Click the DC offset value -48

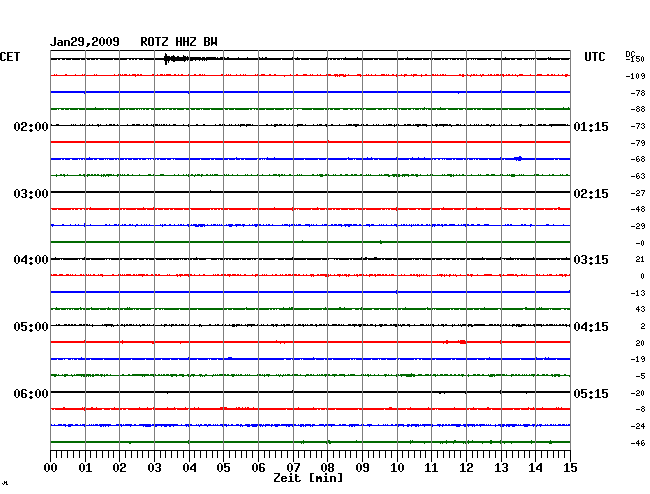point(638,209)
